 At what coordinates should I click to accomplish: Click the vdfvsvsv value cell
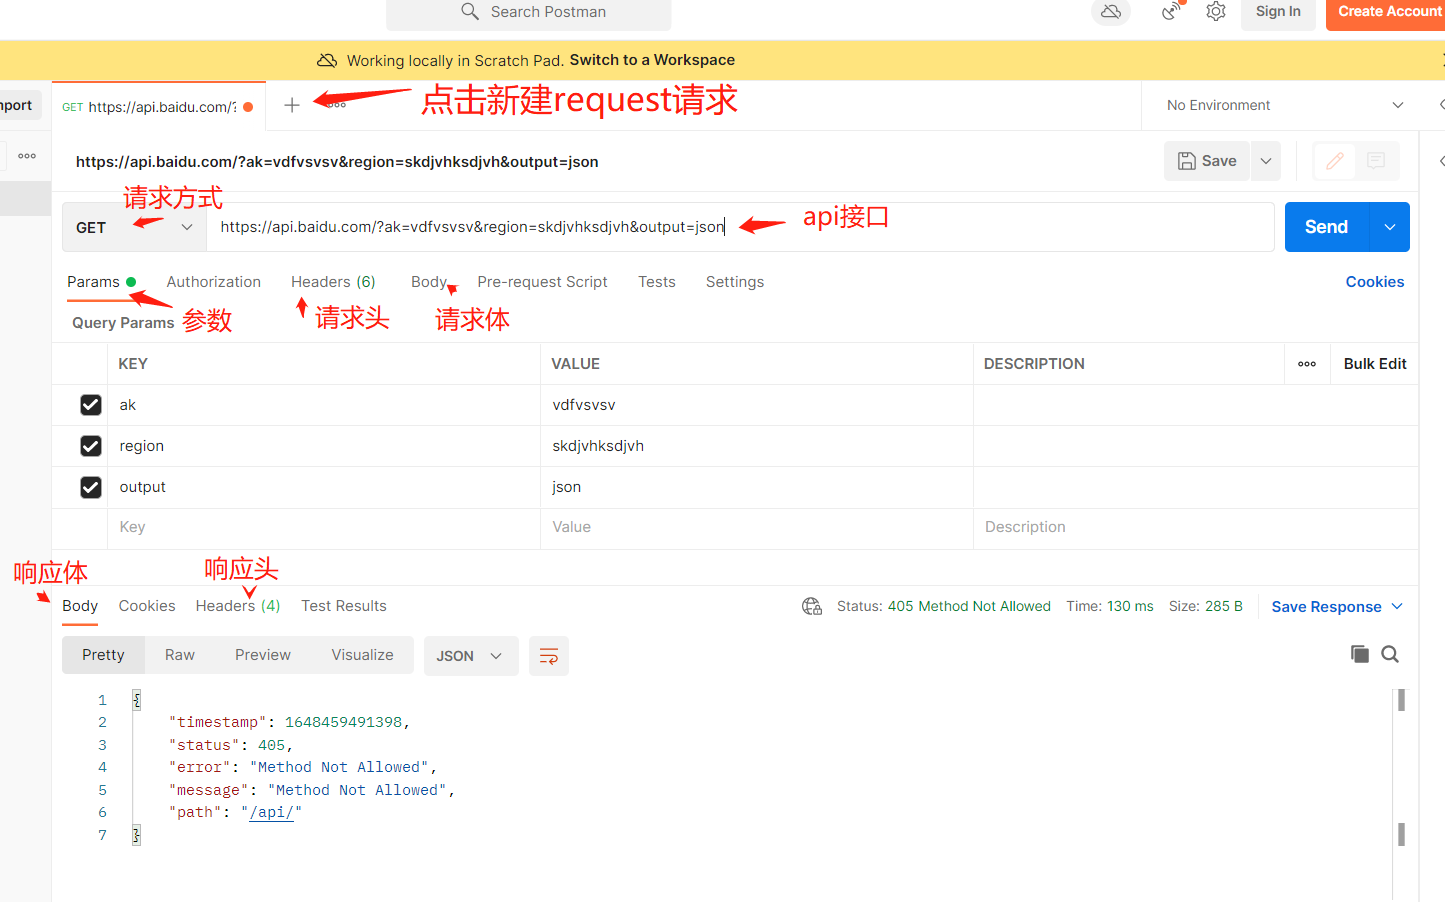pyautogui.click(x=757, y=405)
